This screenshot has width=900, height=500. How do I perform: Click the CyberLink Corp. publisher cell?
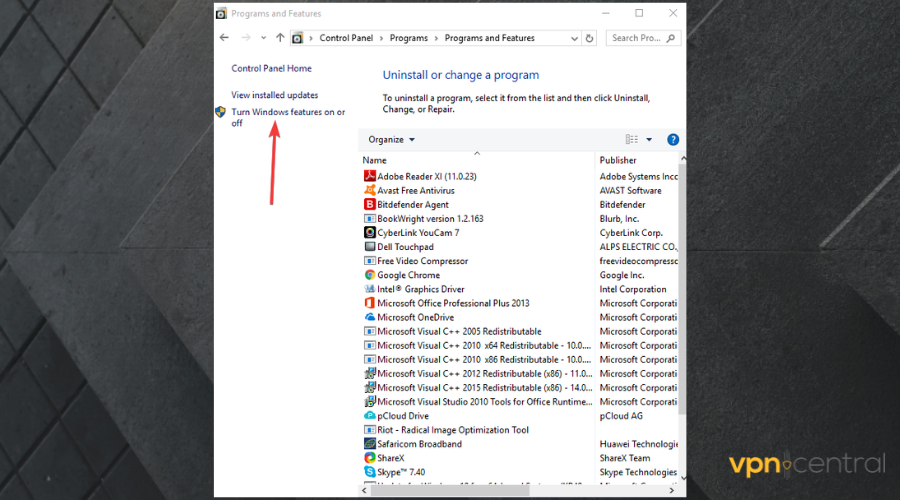click(x=631, y=232)
